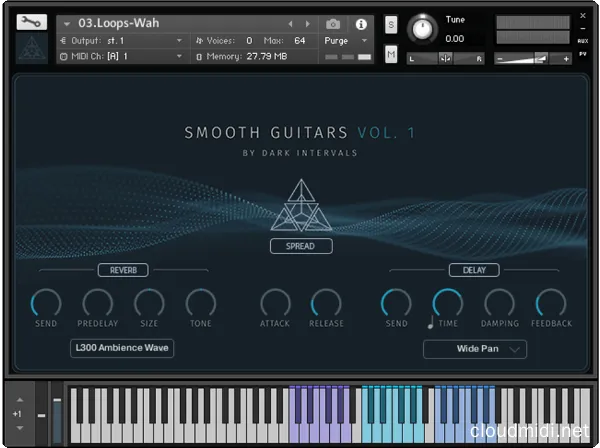Open the Wide Pan delay dropdown
The height and width of the screenshot is (448, 600).
coord(474,349)
